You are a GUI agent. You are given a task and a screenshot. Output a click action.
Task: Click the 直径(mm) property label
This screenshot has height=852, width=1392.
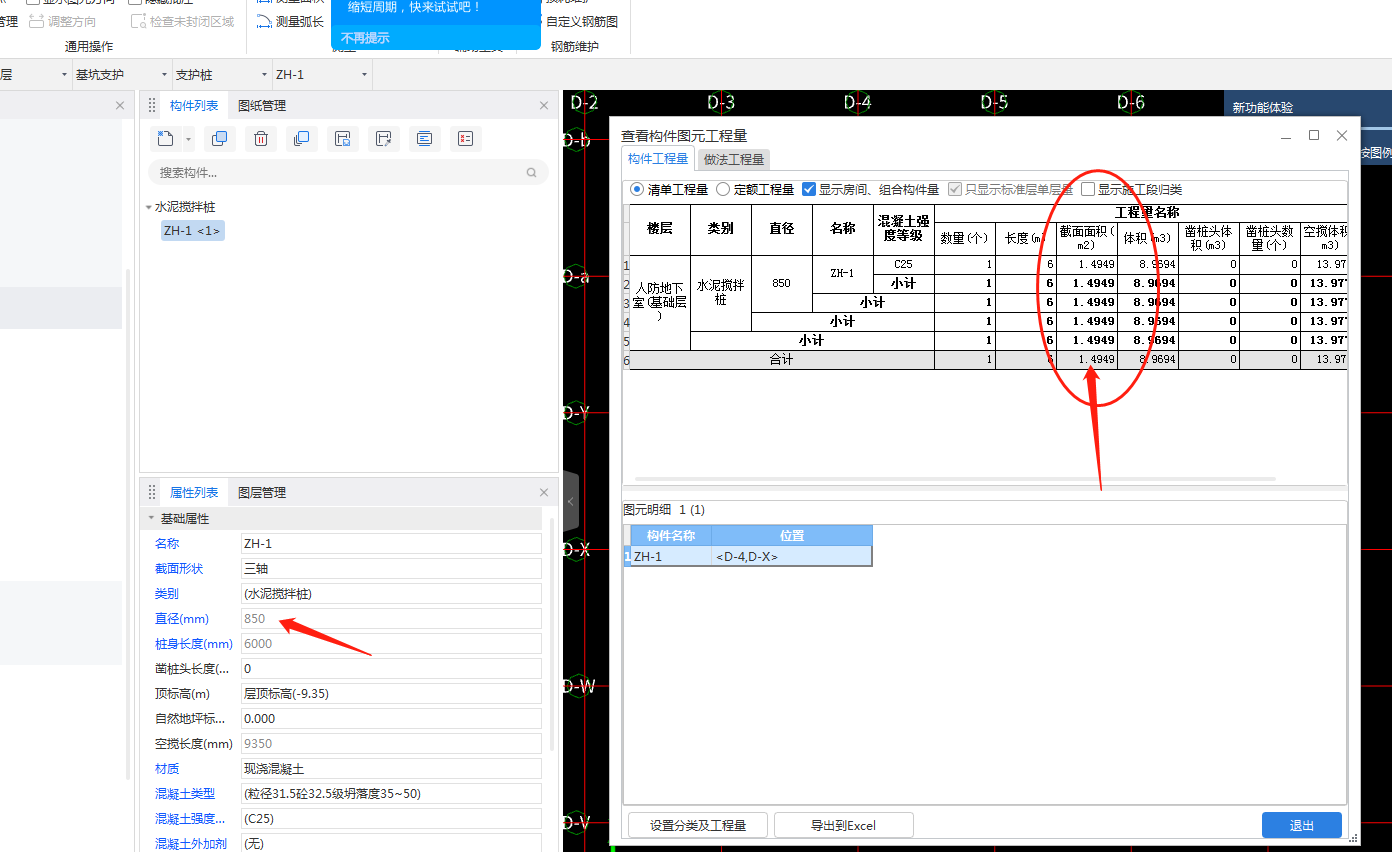(182, 619)
